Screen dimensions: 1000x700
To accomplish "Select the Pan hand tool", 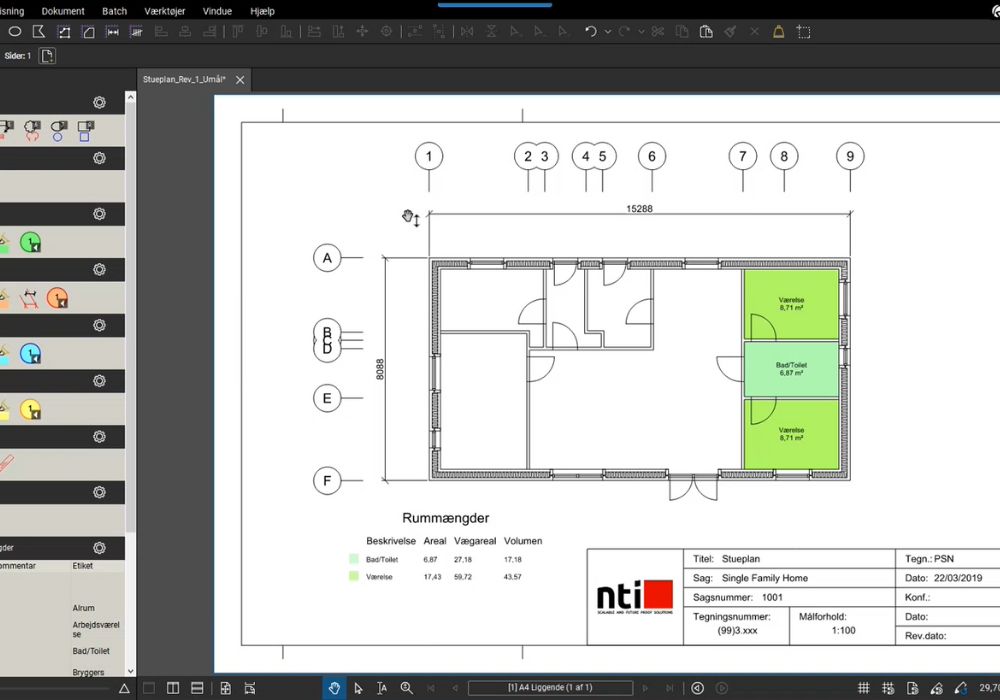I will pyautogui.click(x=334, y=688).
